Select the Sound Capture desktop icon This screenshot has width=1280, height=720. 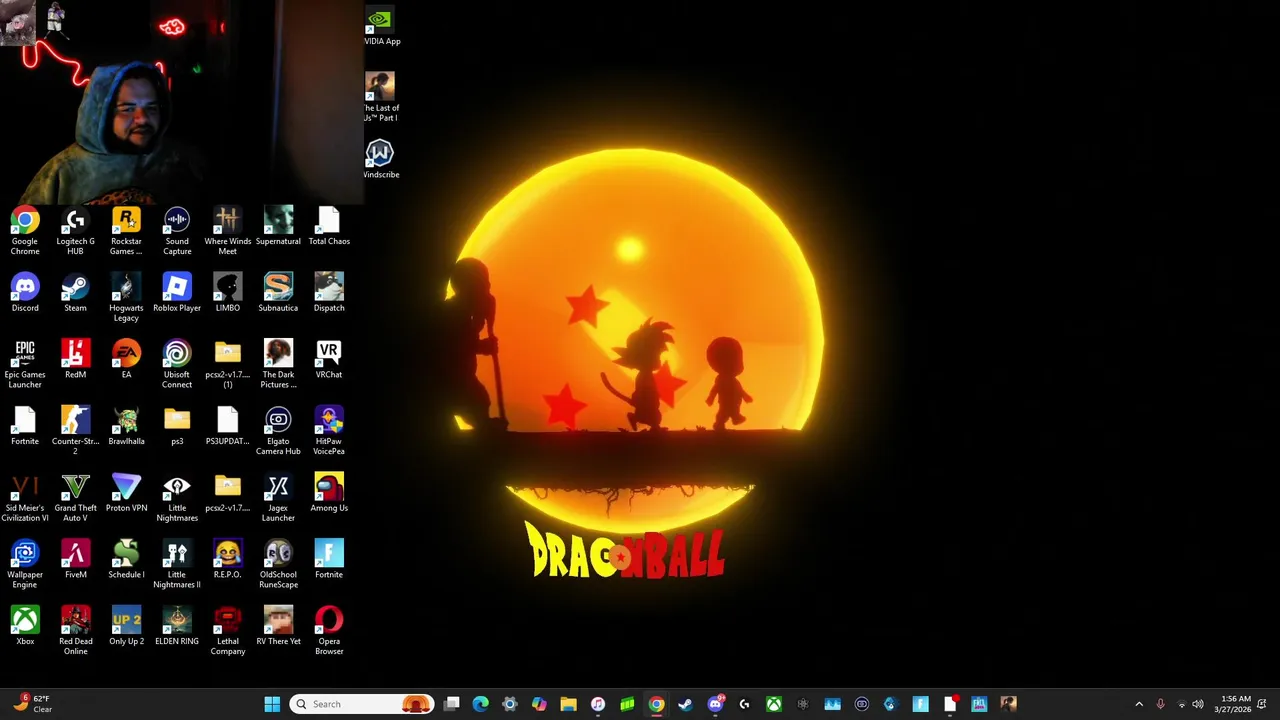[177, 231]
